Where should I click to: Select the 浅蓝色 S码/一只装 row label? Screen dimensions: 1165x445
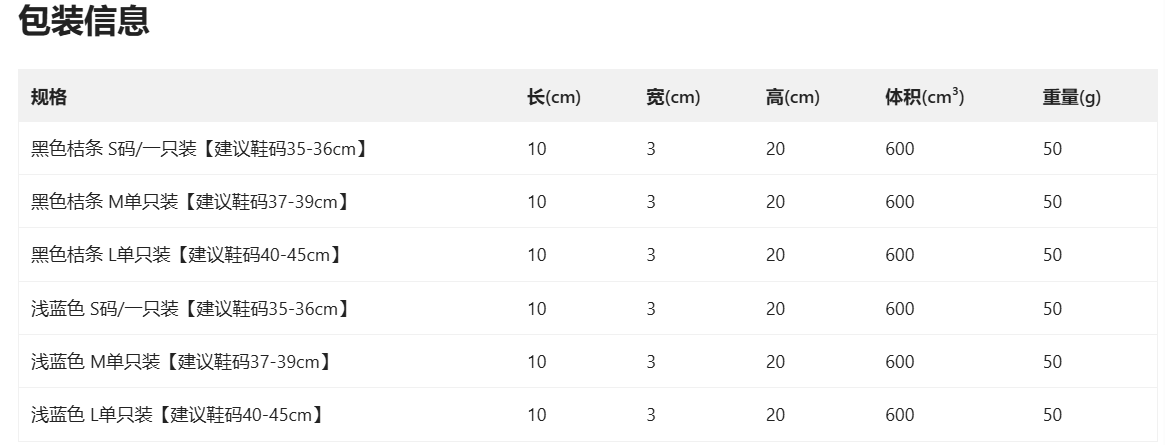point(190,309)
